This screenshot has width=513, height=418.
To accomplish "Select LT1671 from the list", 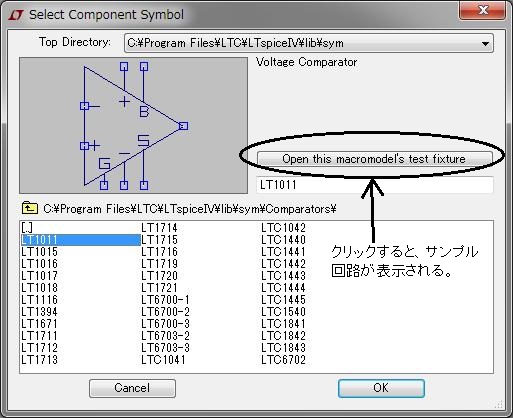I will pyautogui.click(x=39, y=324).
